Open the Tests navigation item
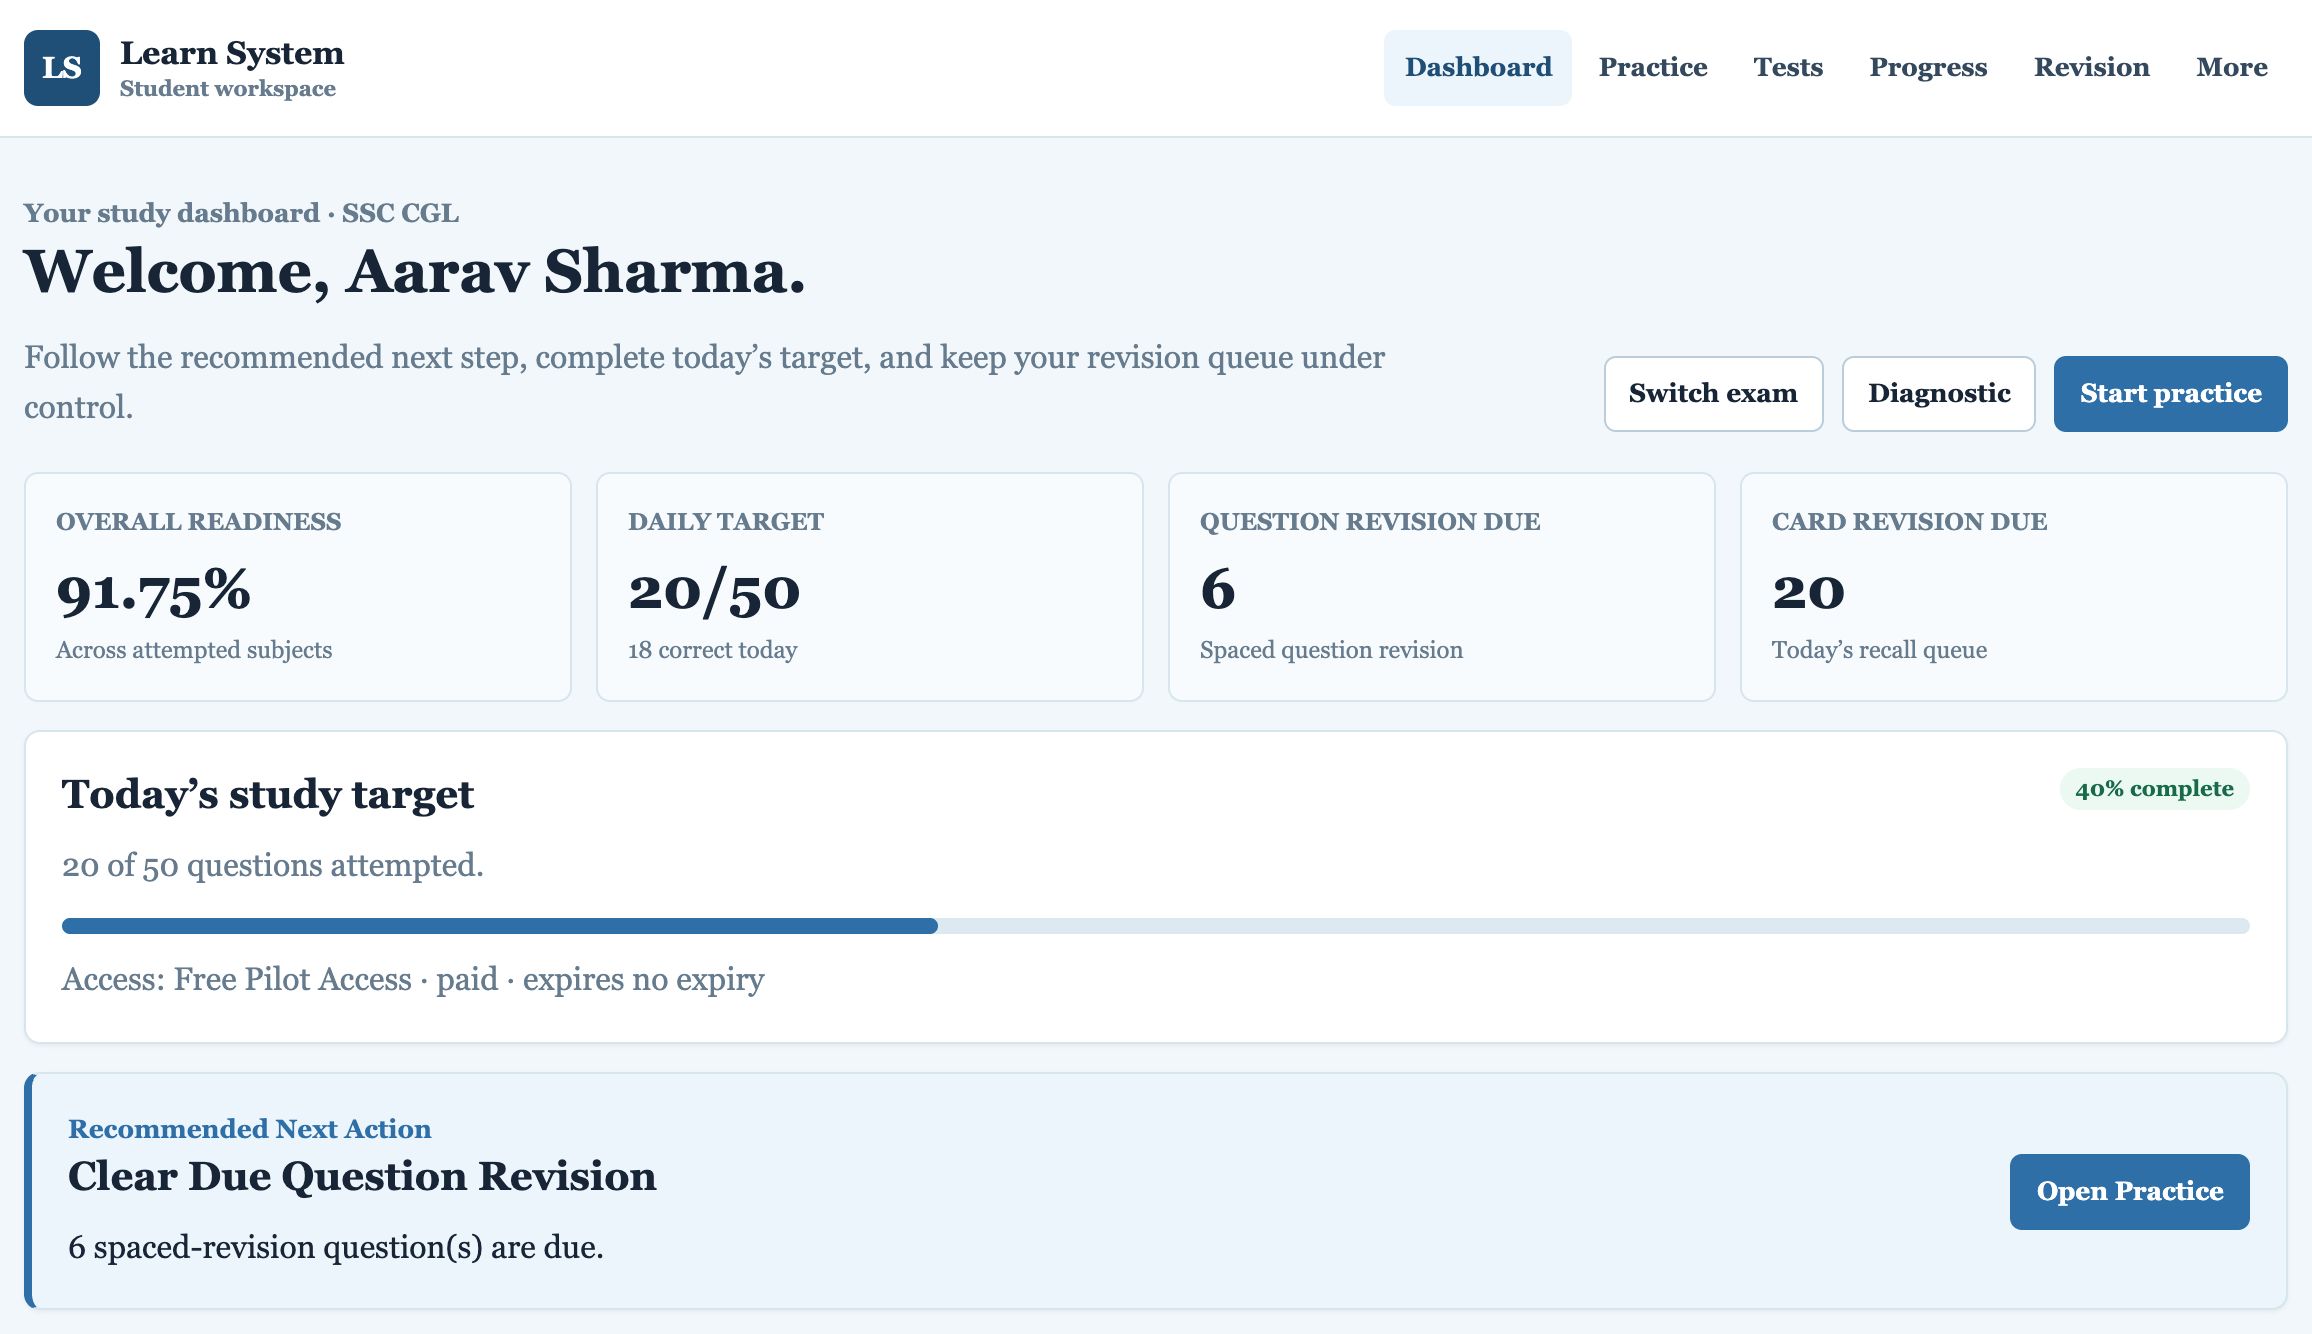2312x1334 pixels. pos(1788,68)
